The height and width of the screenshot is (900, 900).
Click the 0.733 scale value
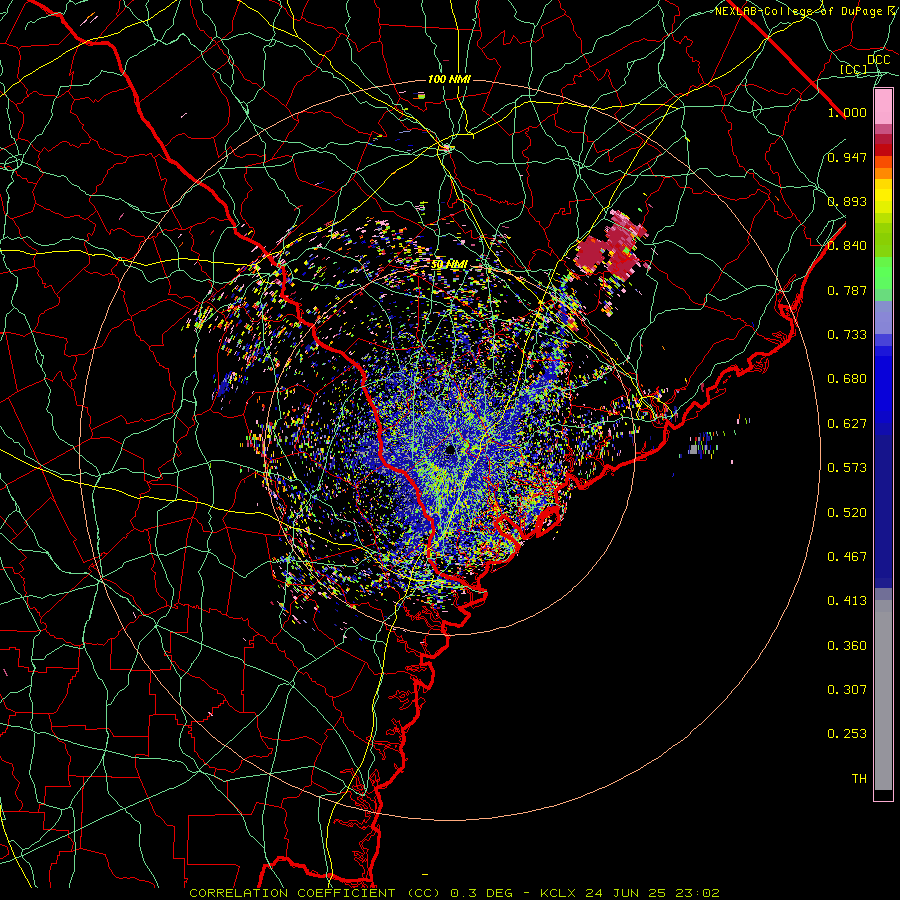[847, 335]
